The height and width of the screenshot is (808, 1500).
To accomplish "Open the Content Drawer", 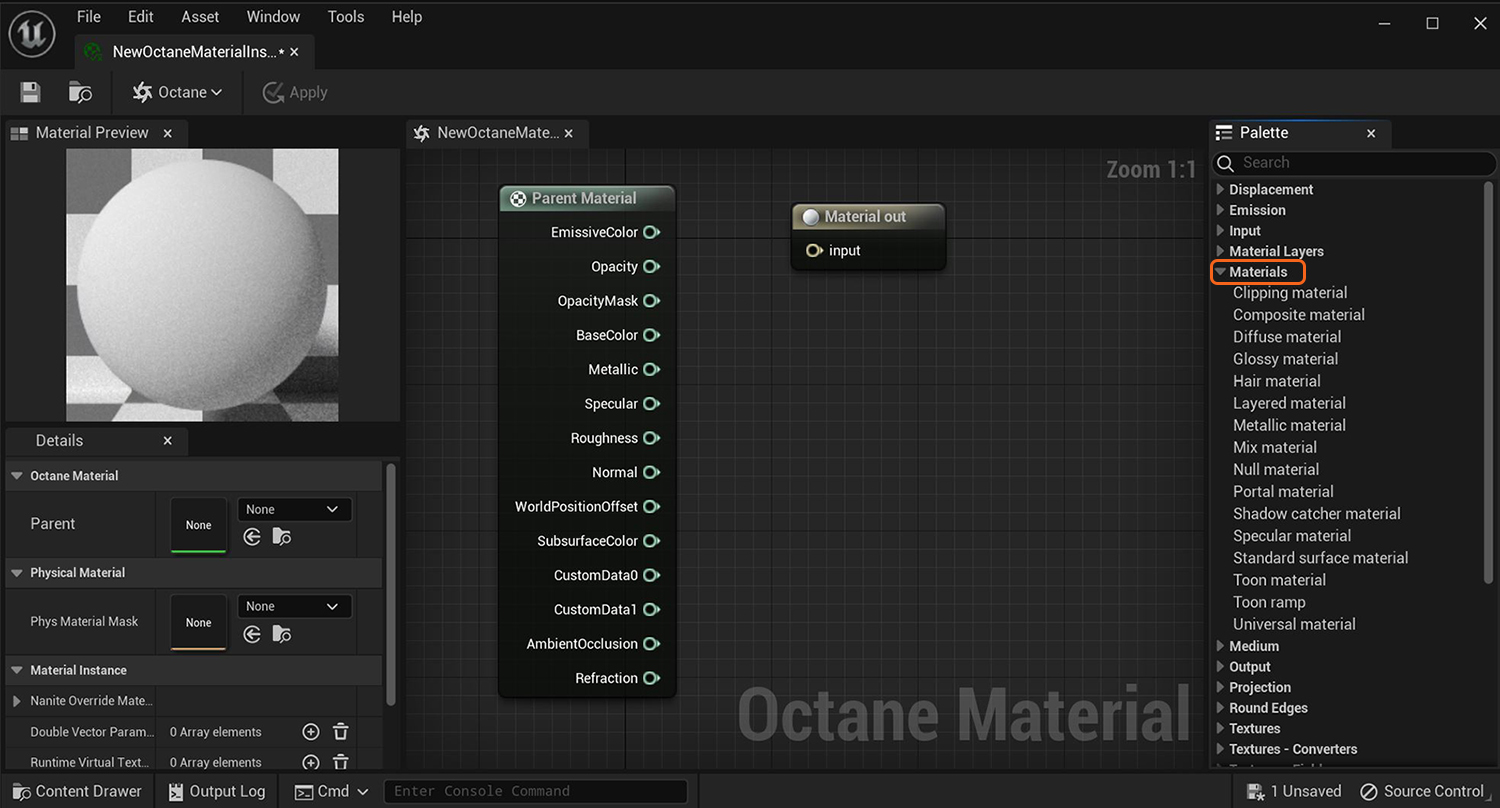I will click(76, 791).
